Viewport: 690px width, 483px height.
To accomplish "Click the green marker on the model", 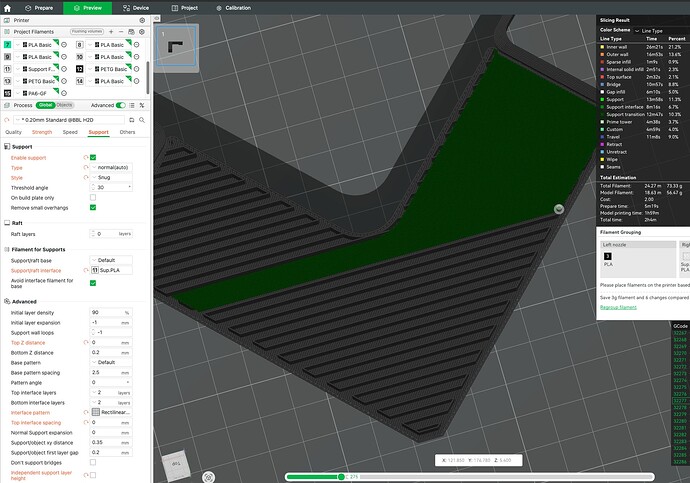I will tap(559, 209).
